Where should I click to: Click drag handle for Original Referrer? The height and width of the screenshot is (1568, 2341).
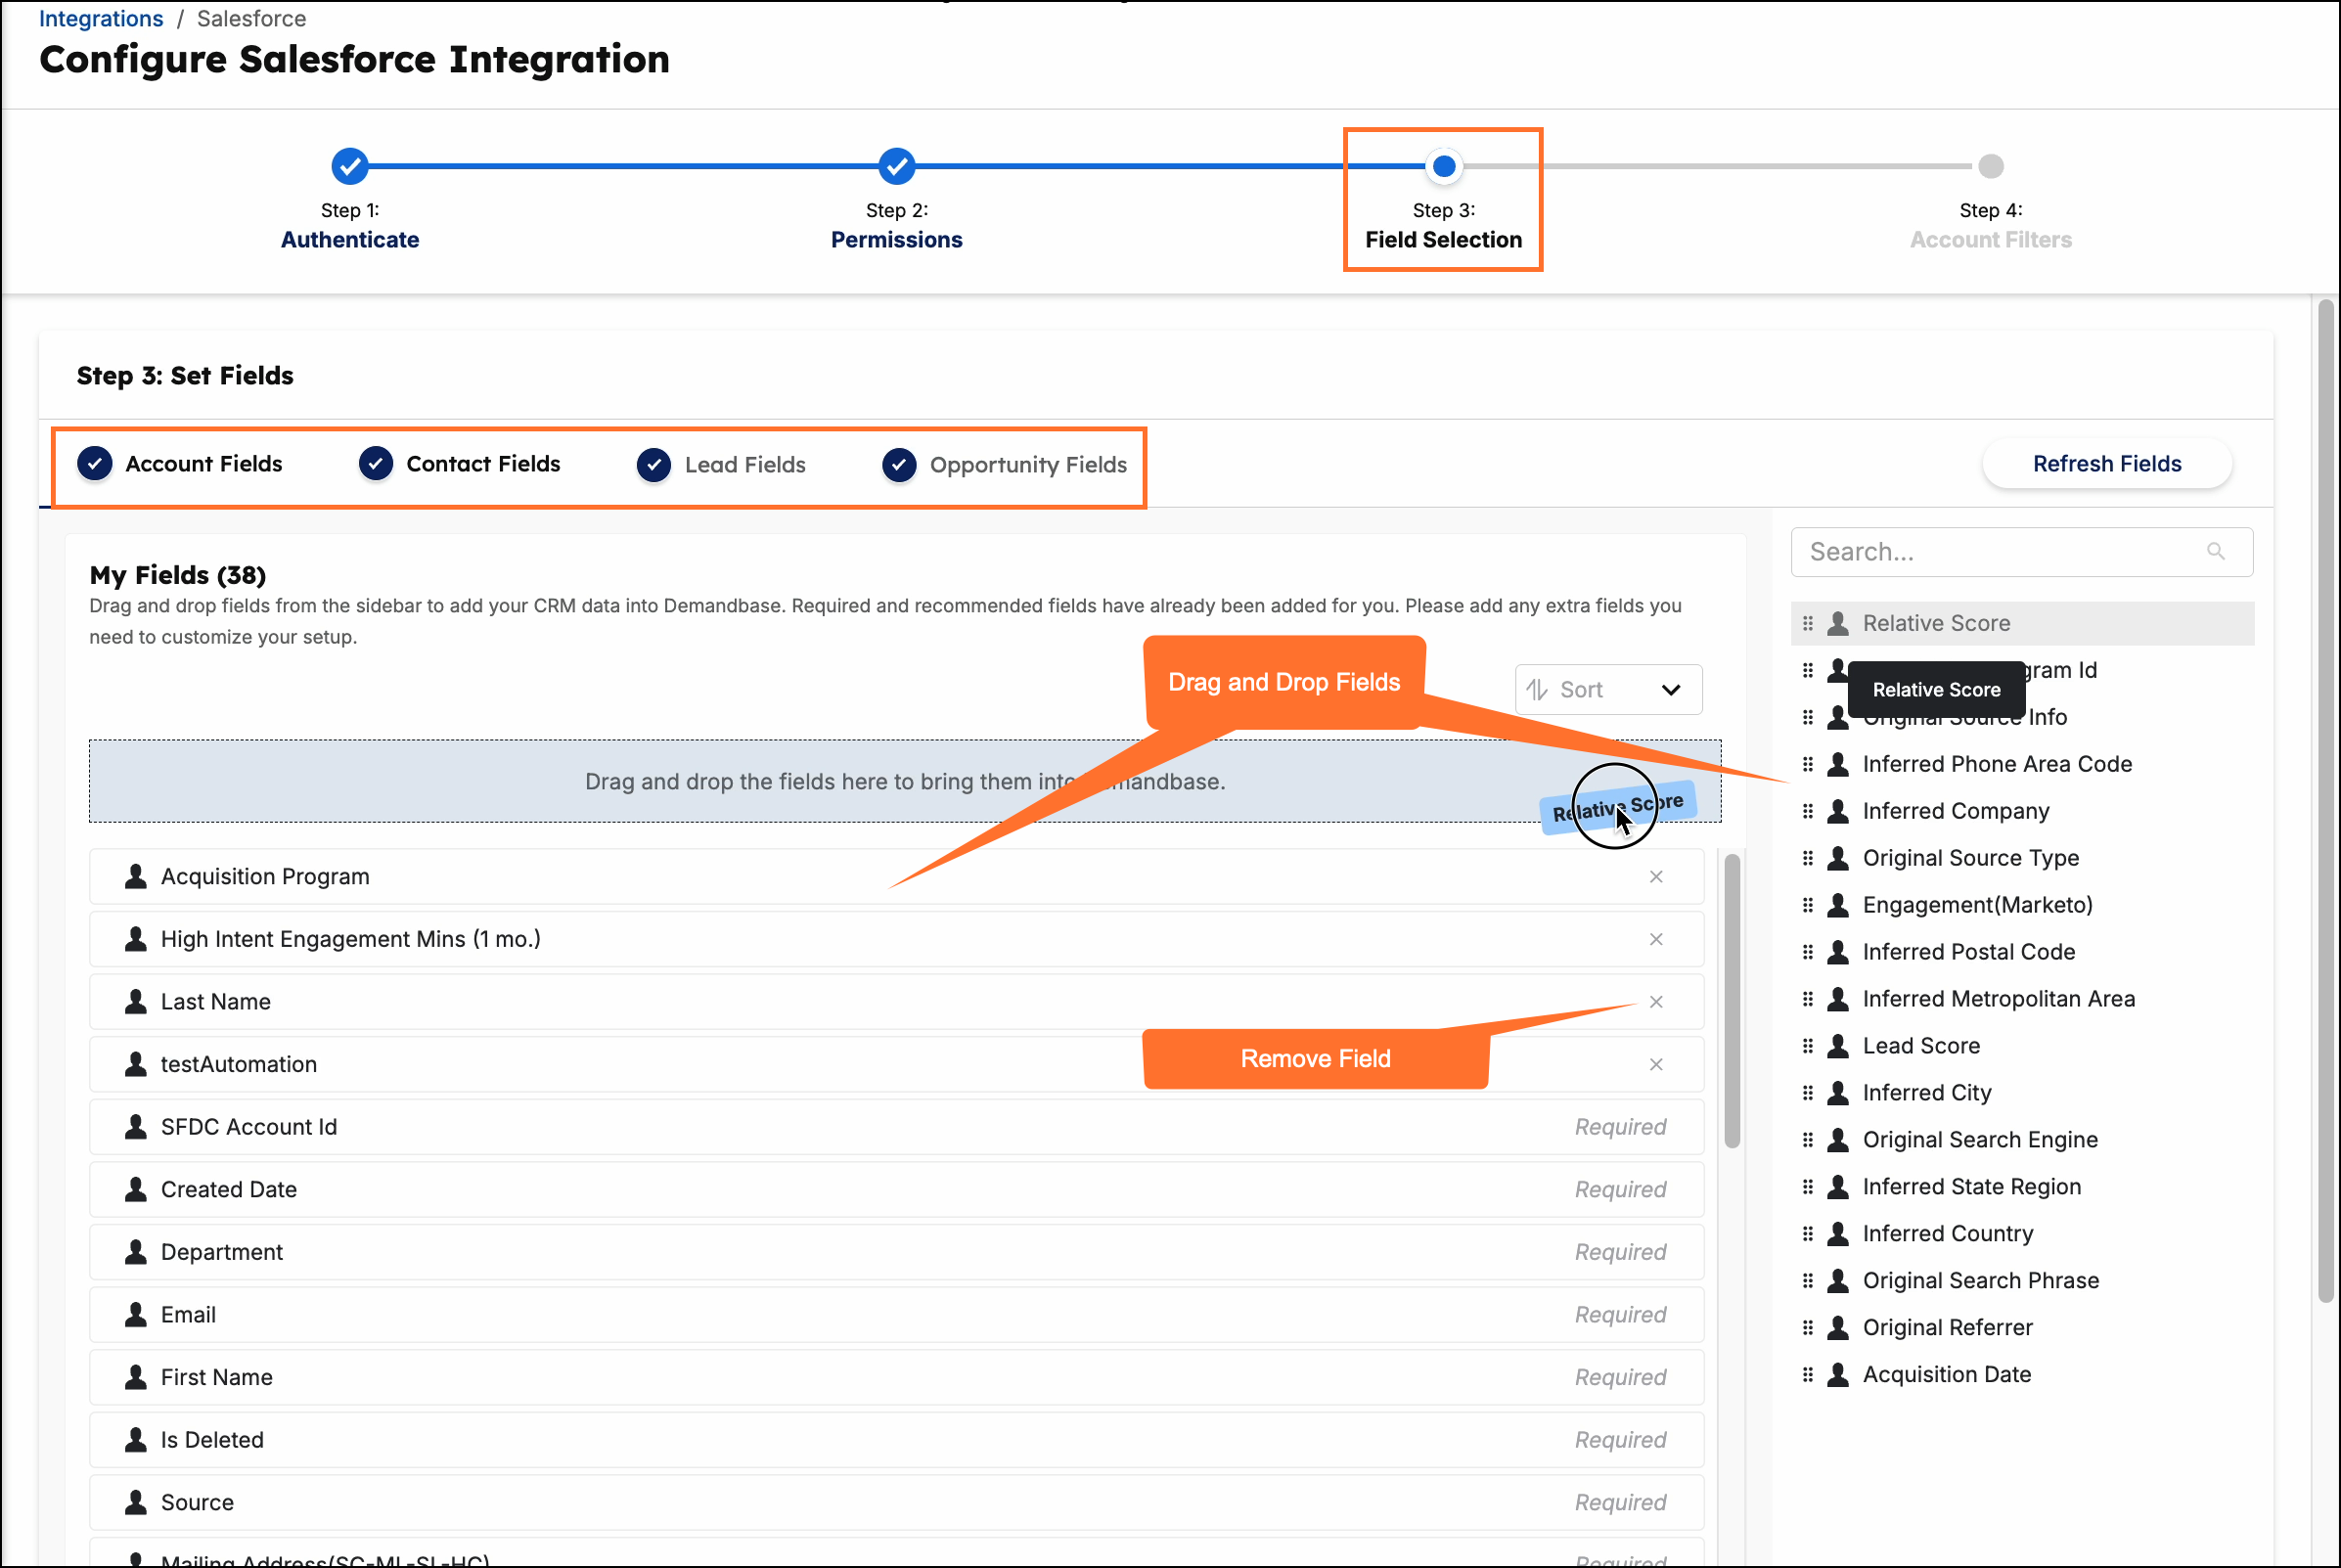pyautogui.click(x=1807, y=1328)
